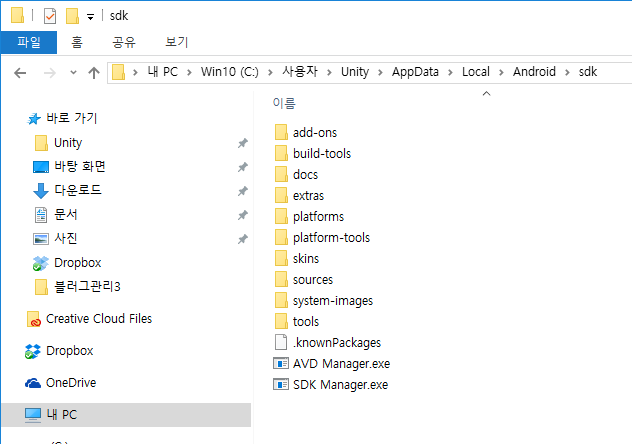The height and width of the screenshot is (444, 632).
Task: Expand the chevron after Win10 (C:)
Action: coord(270,73)
